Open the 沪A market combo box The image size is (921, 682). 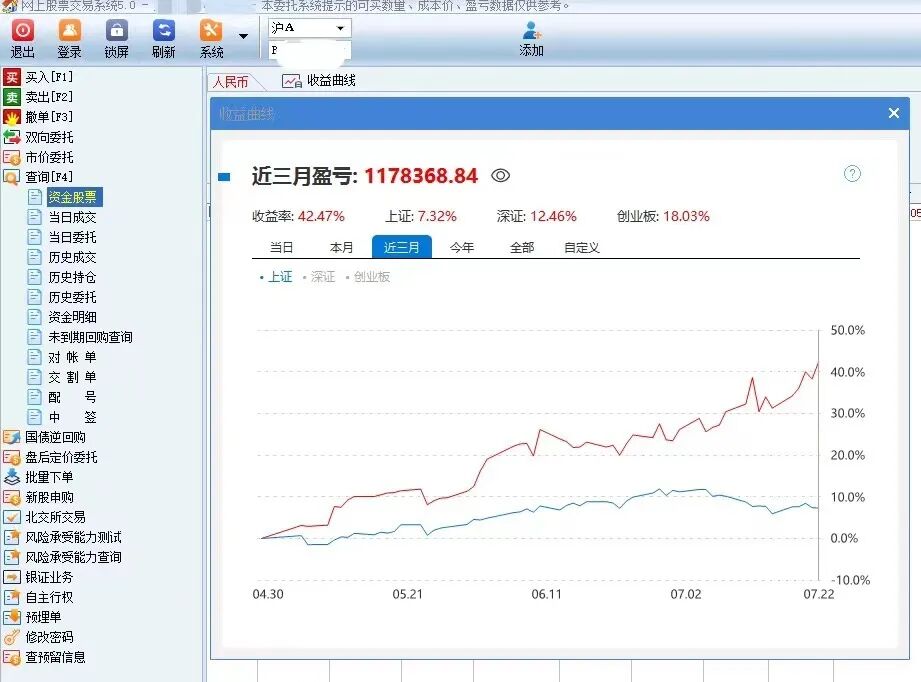point(310,28)
